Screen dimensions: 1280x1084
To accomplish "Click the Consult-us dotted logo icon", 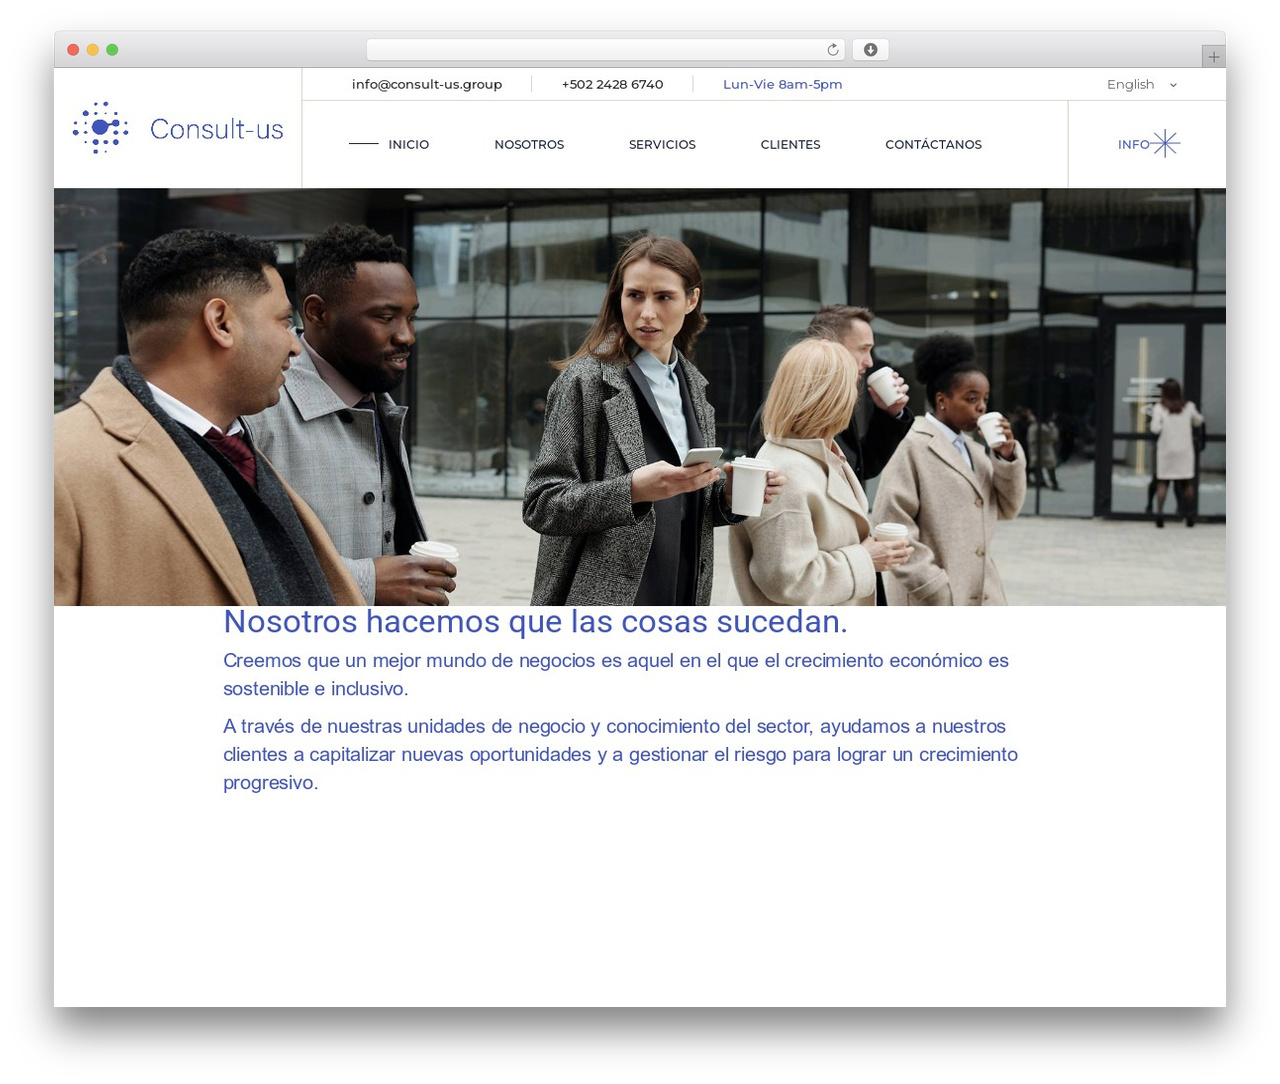I will [x=100, y=127].
